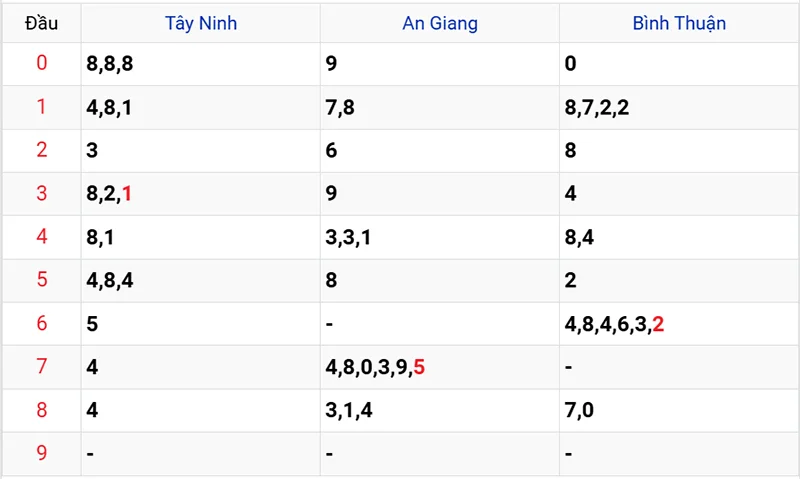Click the red 2 in Bình Thuận row 6
The height and width of the screenshot is (479, 800).
[x=658, y=325]
